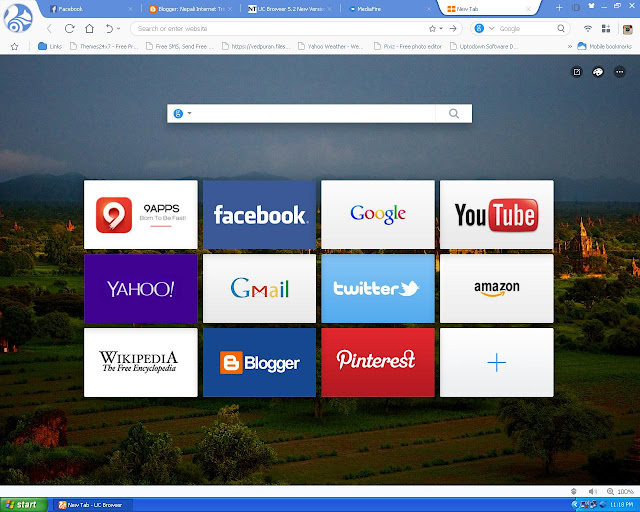Select the New Tab tab

pyautogui.click(x=488, y=9)
